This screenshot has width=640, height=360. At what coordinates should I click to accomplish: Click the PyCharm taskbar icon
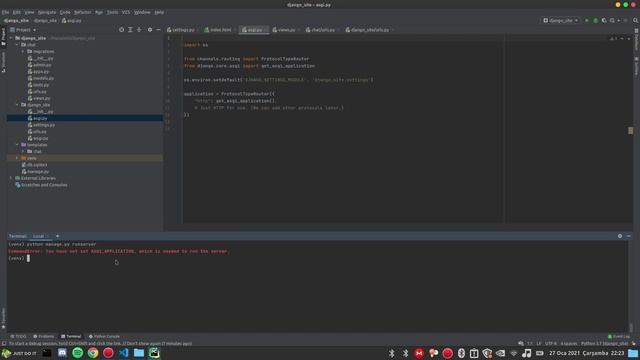click(154, 353)
